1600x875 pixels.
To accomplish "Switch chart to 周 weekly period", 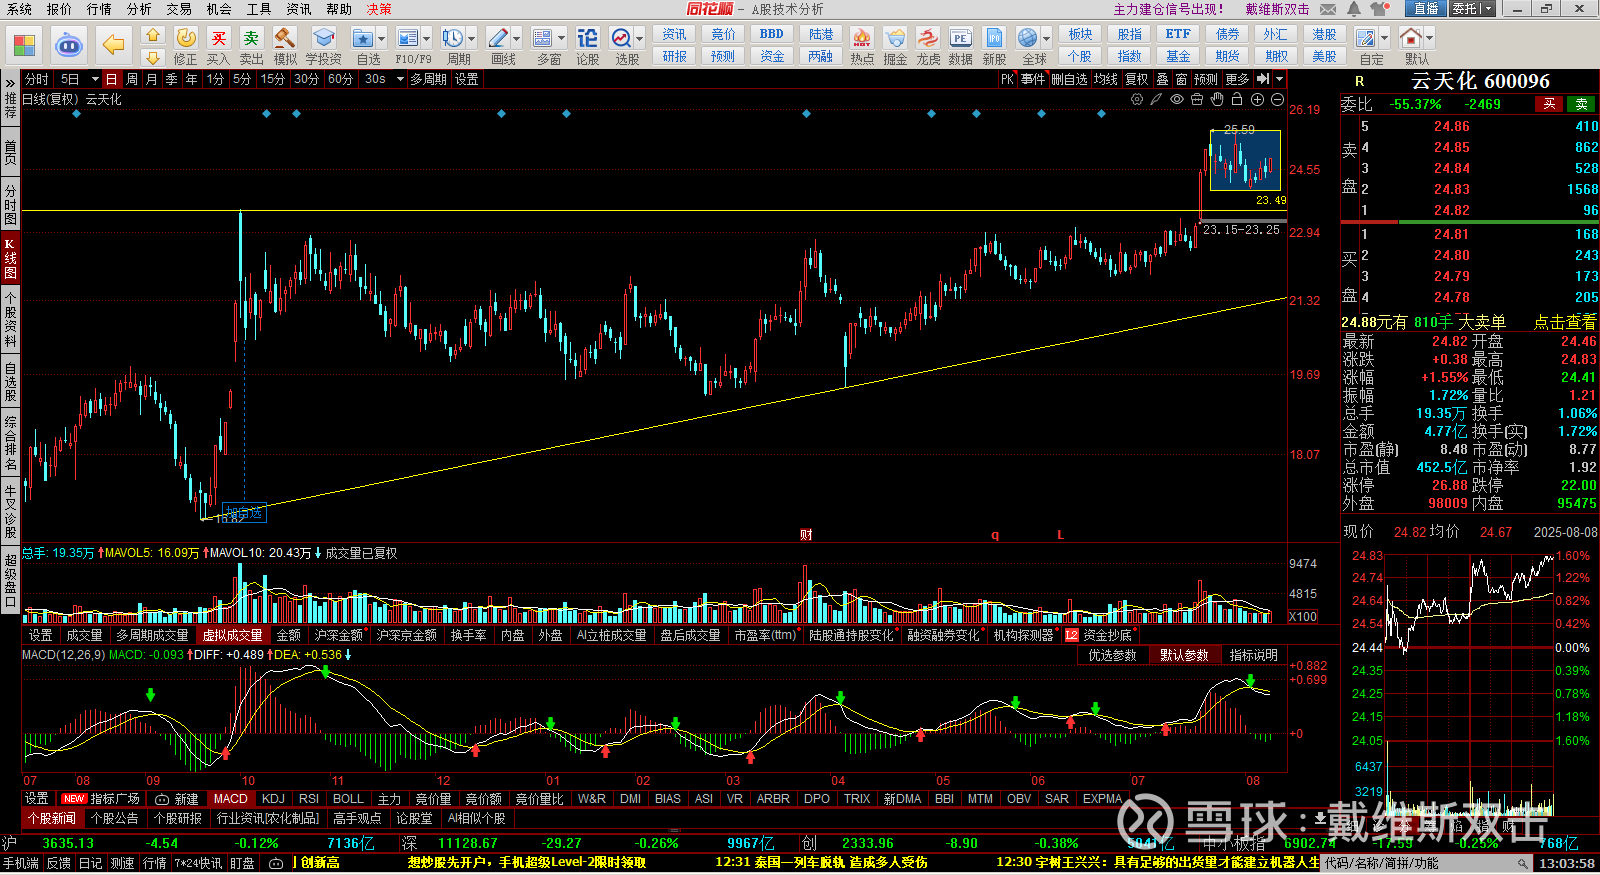I will [132, 79].
